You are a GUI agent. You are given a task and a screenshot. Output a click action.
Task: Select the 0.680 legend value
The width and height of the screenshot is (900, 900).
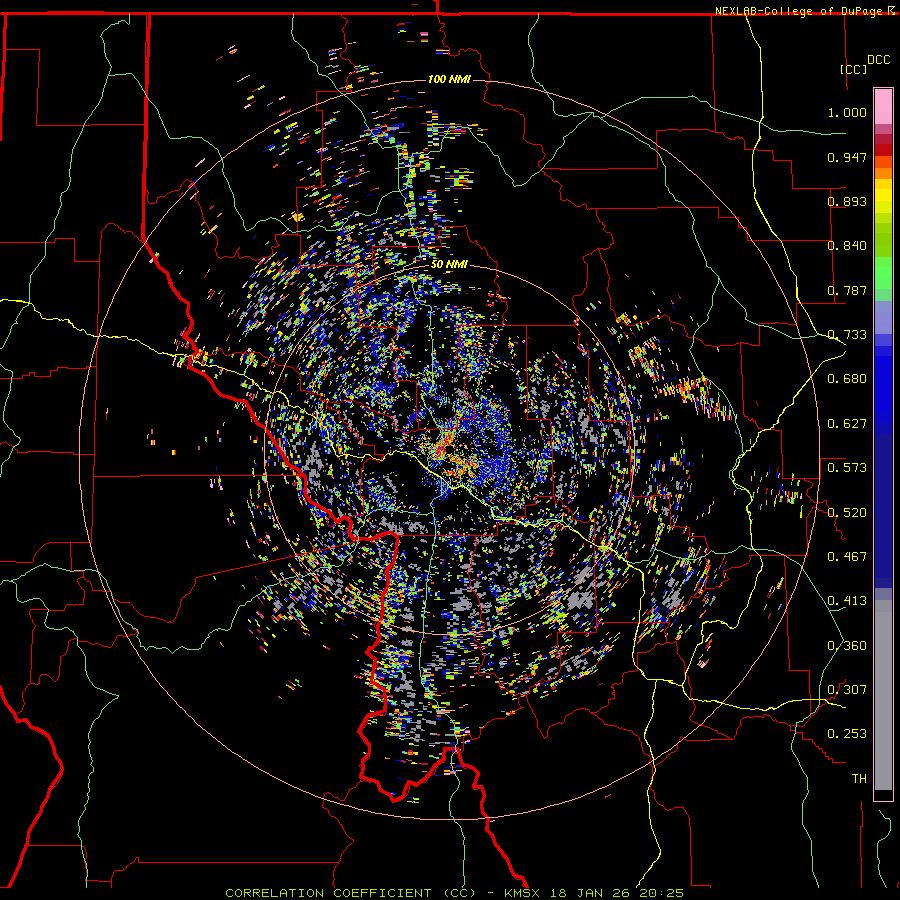(x=847, y=379)
